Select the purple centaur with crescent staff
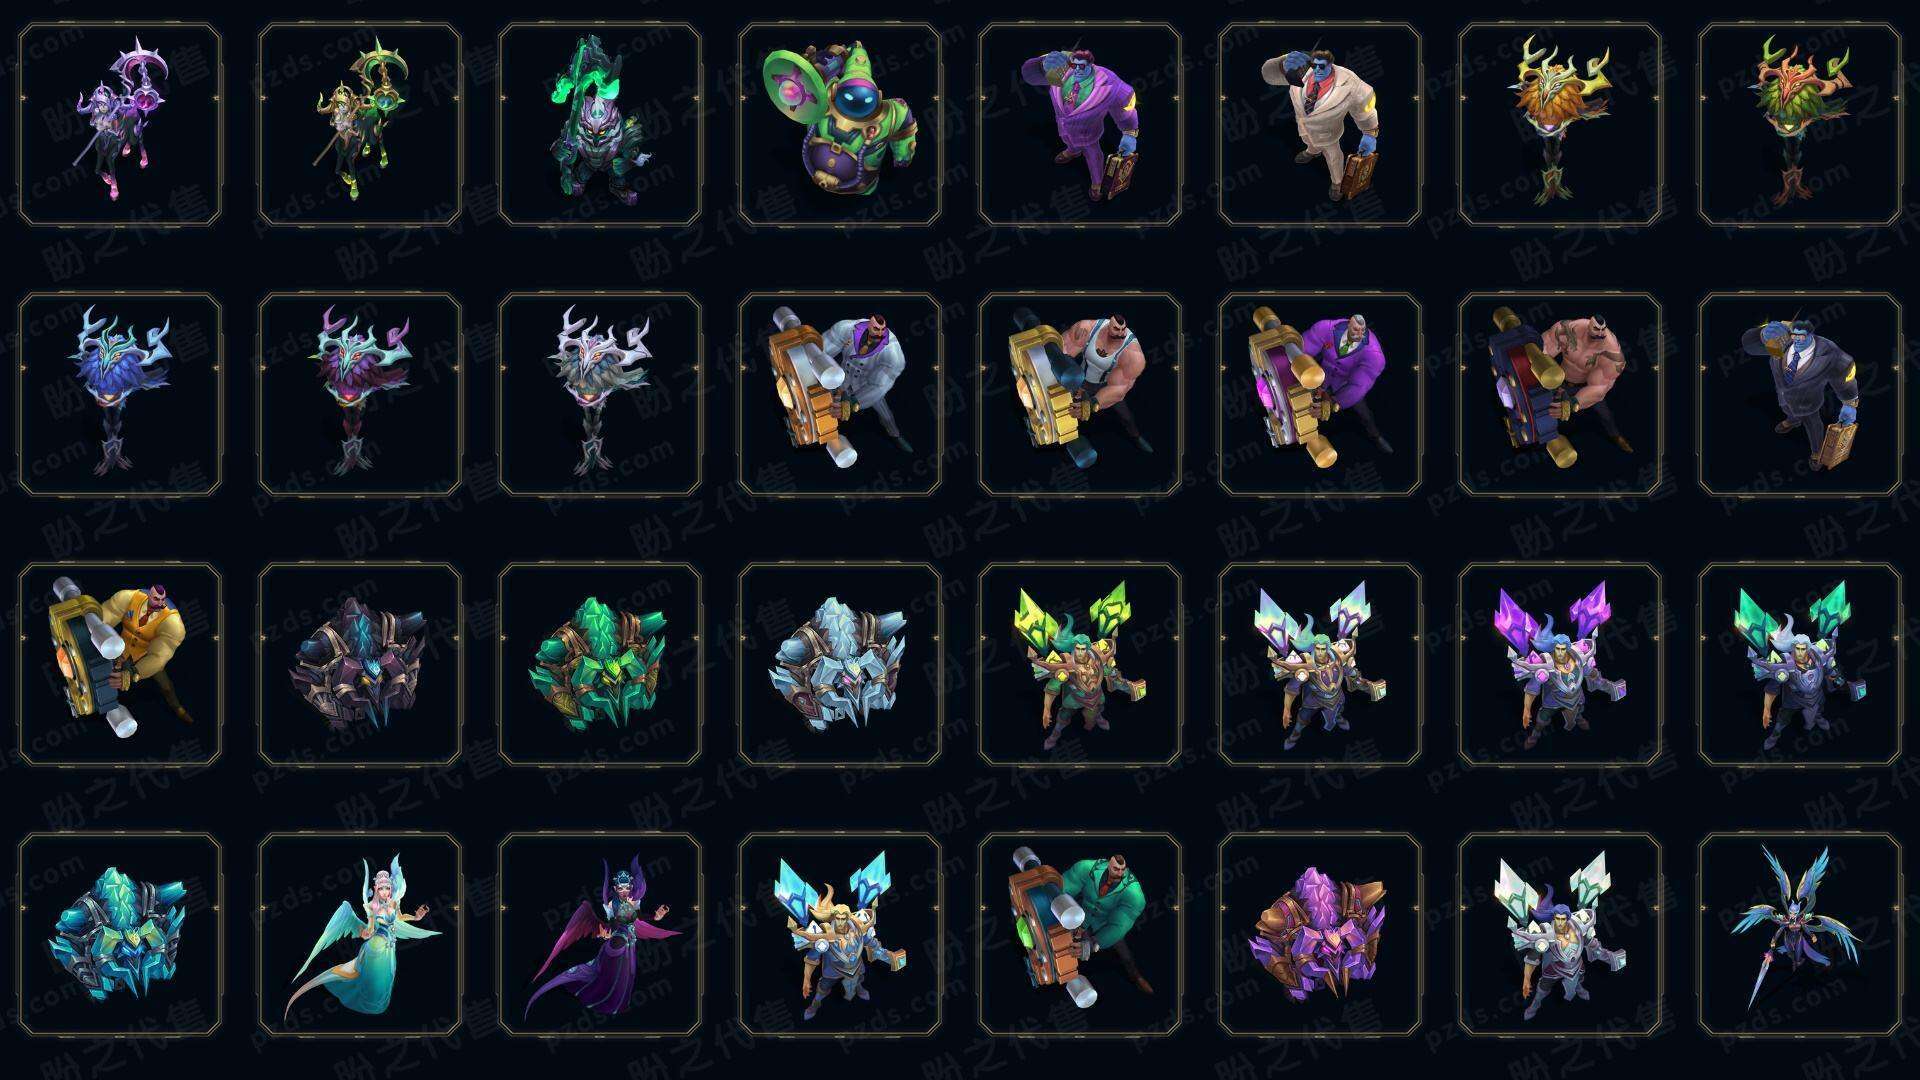The width and height of the screenshot is (1920, 1080). [120, 125]
